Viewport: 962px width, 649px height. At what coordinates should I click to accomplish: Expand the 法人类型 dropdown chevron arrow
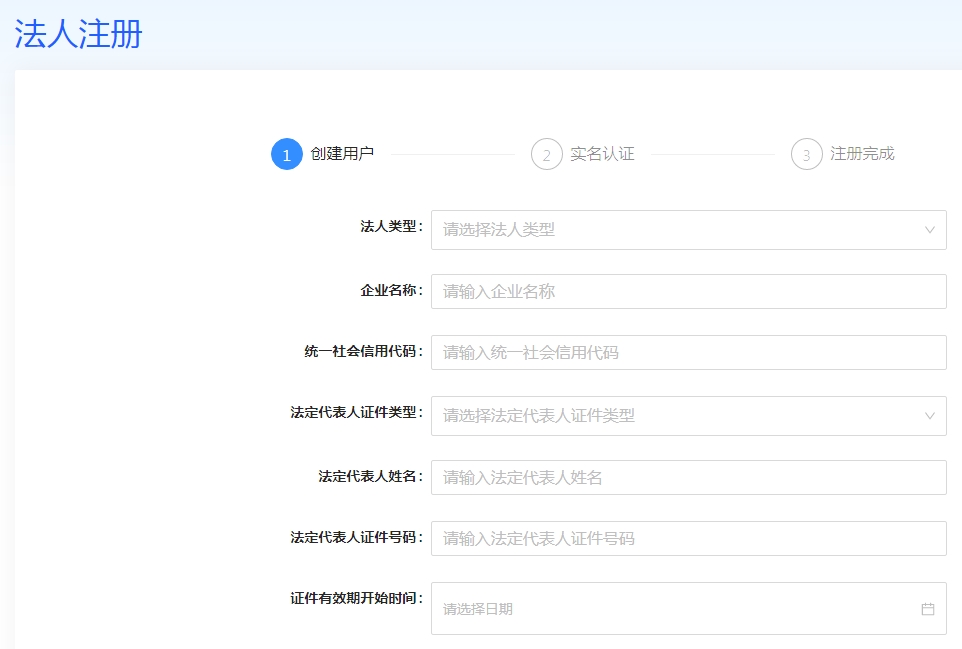pyautogui.click(x=929, y=230)
